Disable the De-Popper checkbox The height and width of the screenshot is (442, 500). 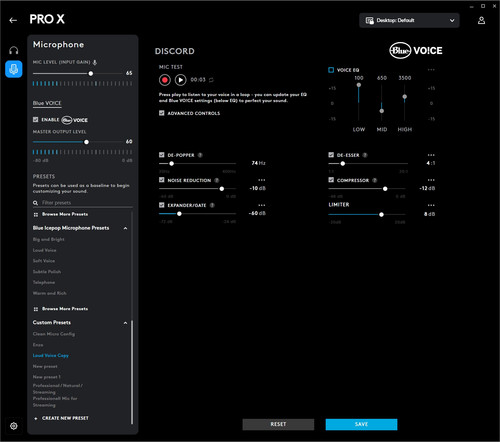(x=162, y=155)
